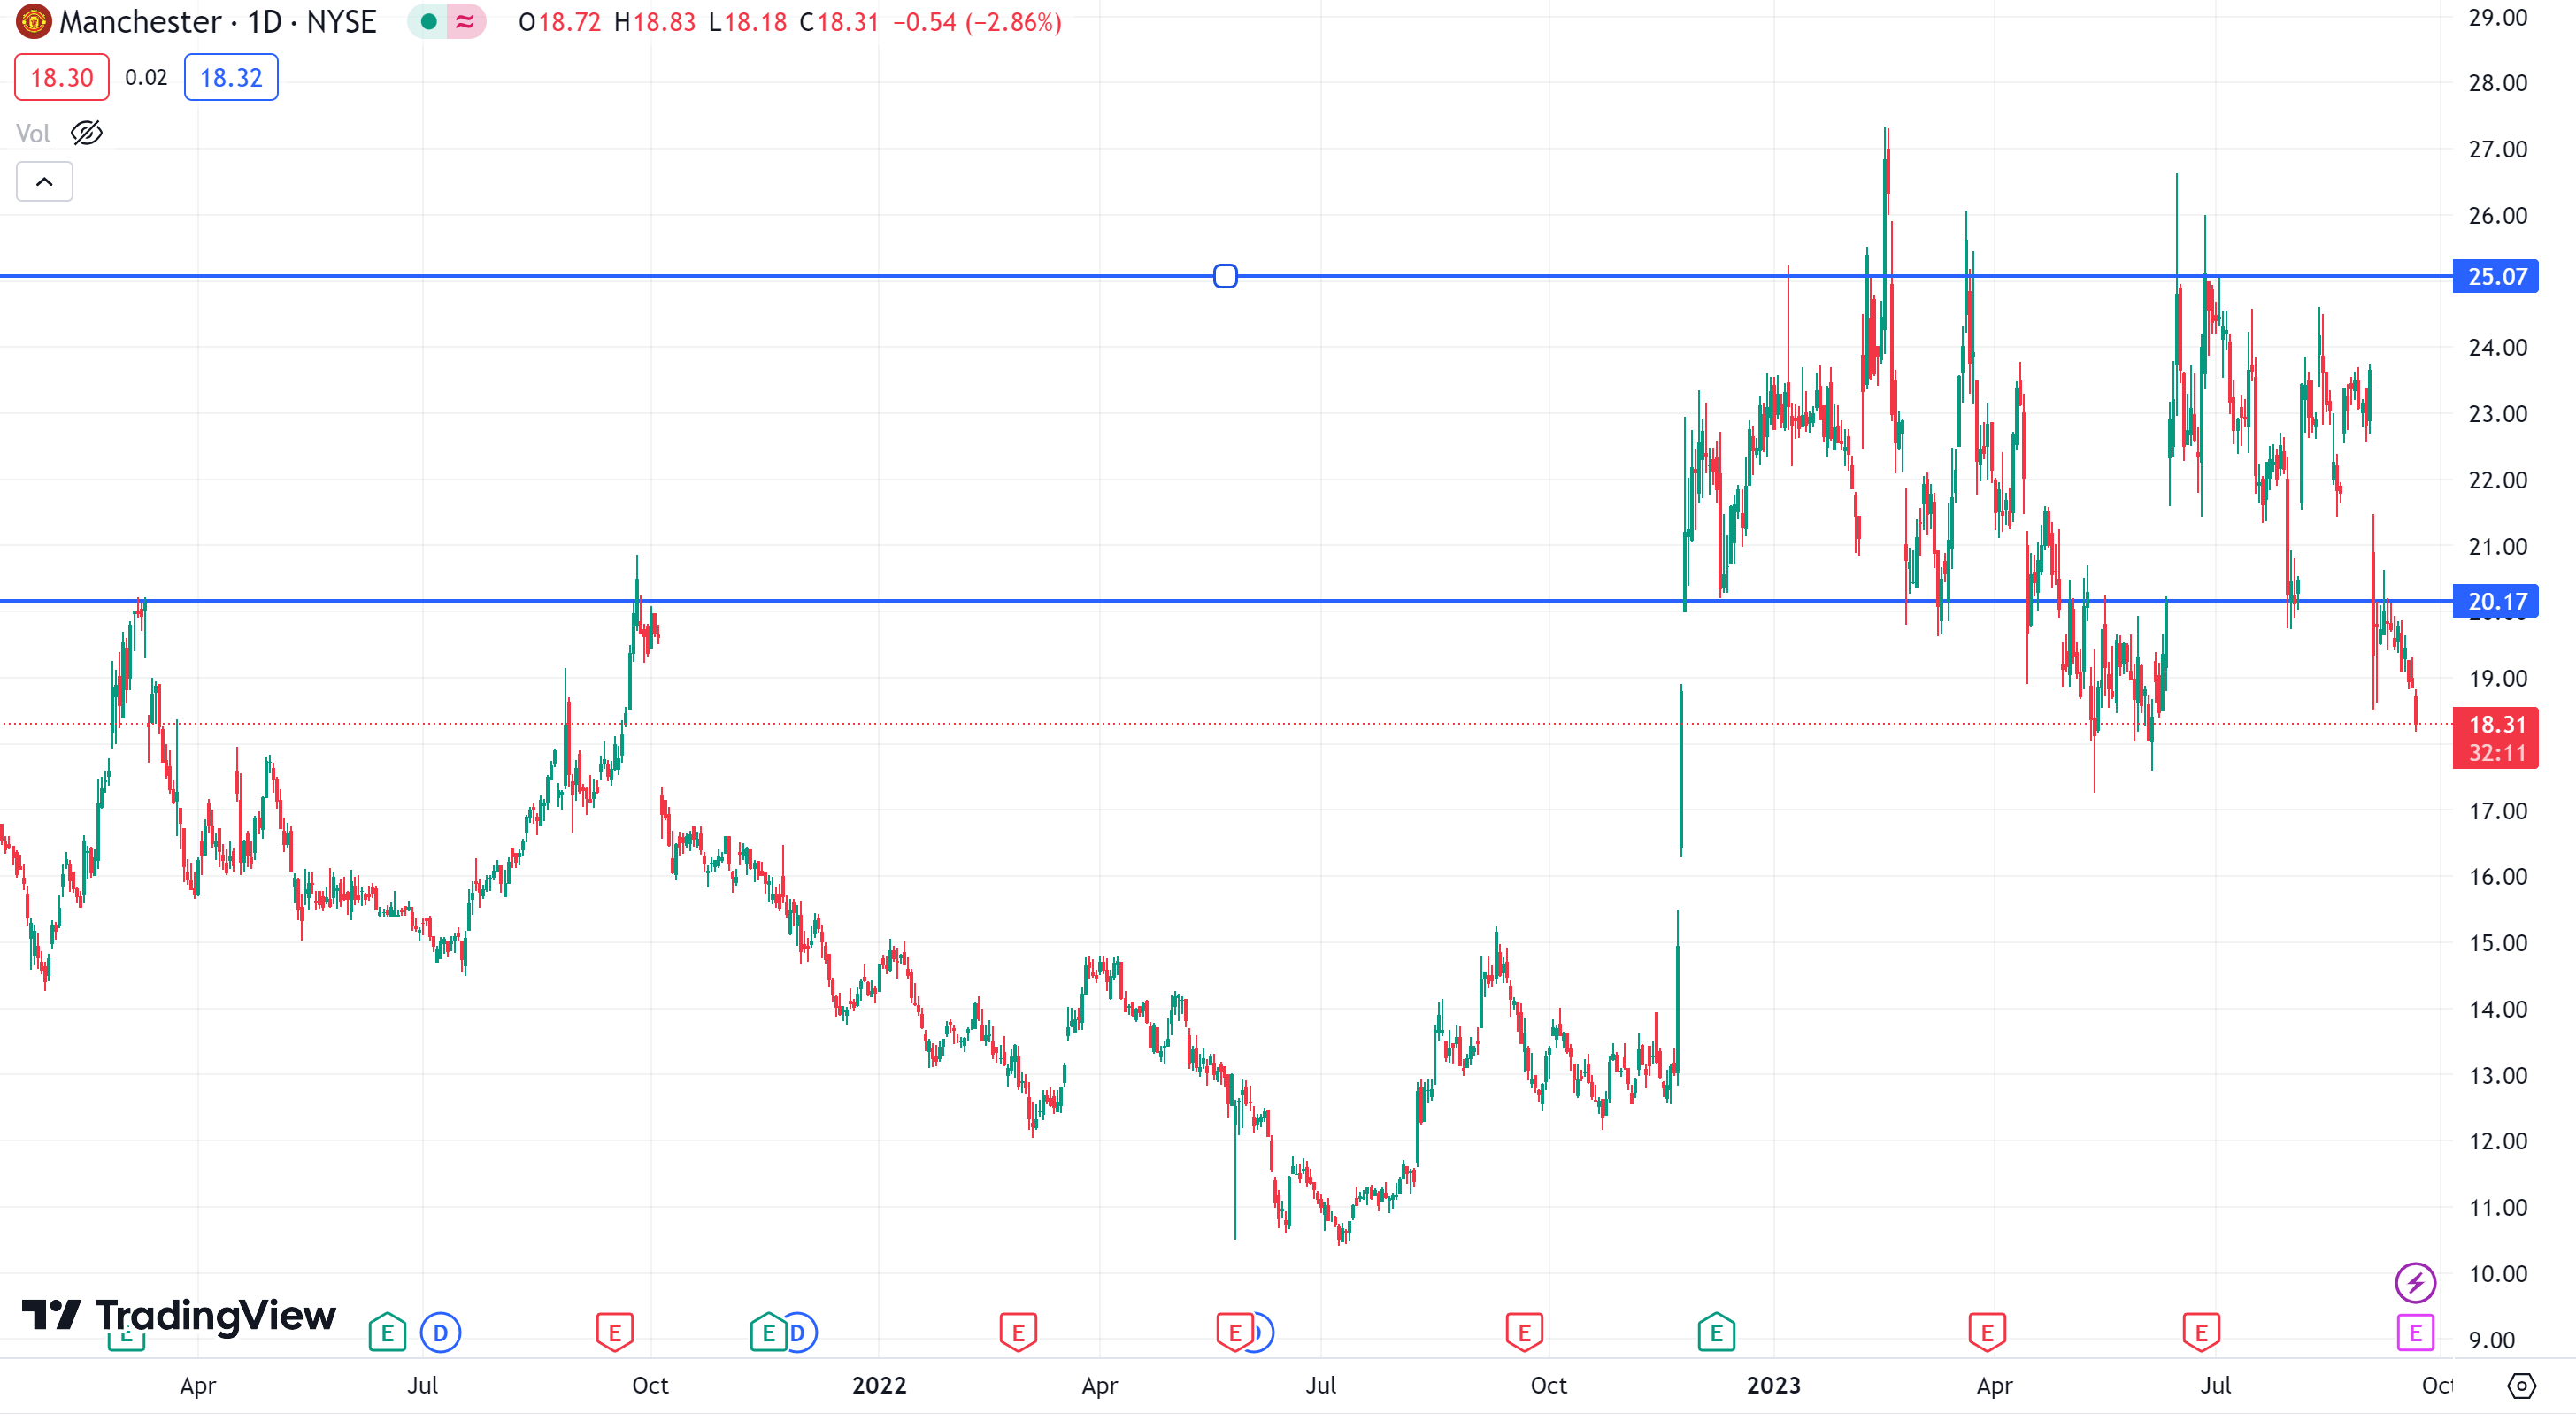
Task: Toggle visibility of the Vol indicator
Action: point(87,133)
